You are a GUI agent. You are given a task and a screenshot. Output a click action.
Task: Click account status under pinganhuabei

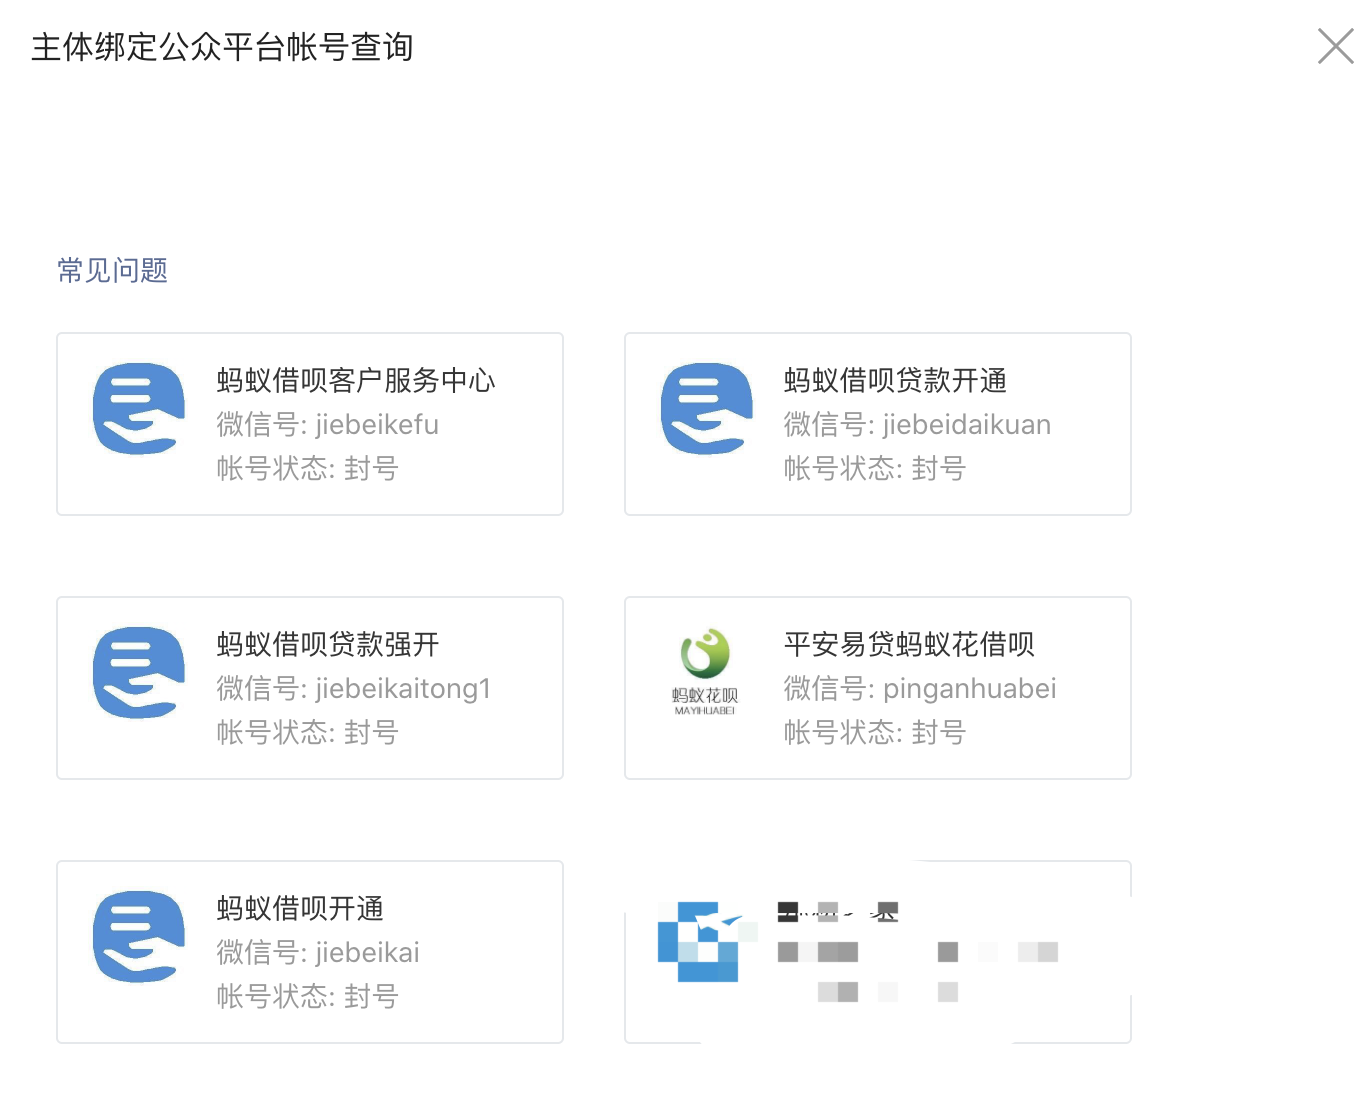coord(875,732)
